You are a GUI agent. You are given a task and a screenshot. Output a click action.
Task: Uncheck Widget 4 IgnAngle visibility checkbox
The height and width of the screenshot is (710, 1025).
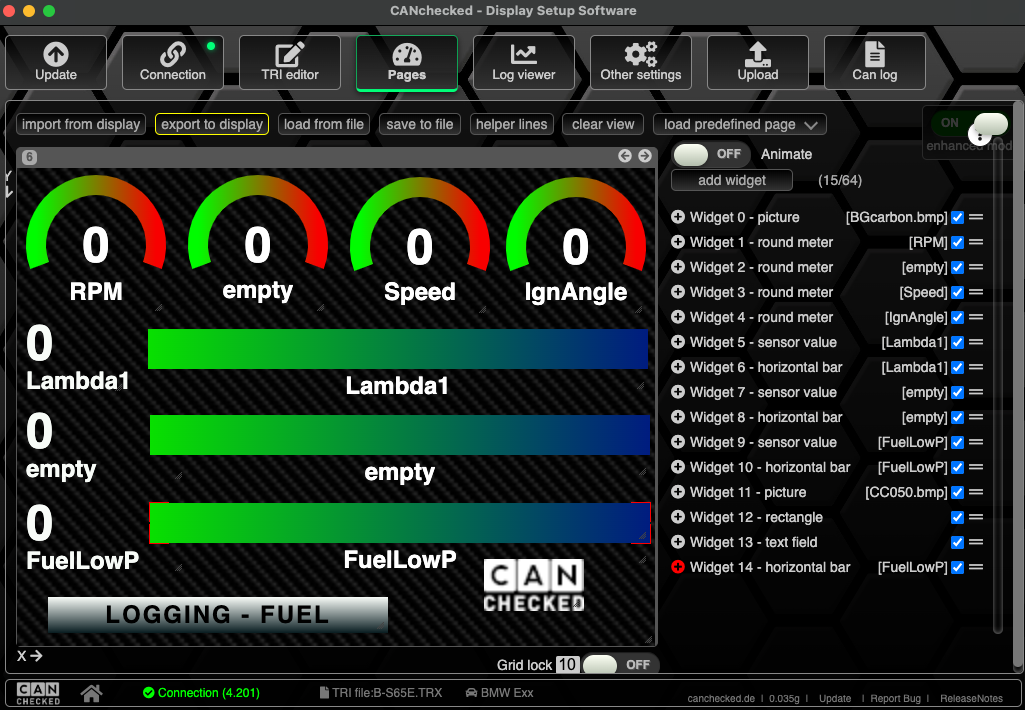(958, 317)
